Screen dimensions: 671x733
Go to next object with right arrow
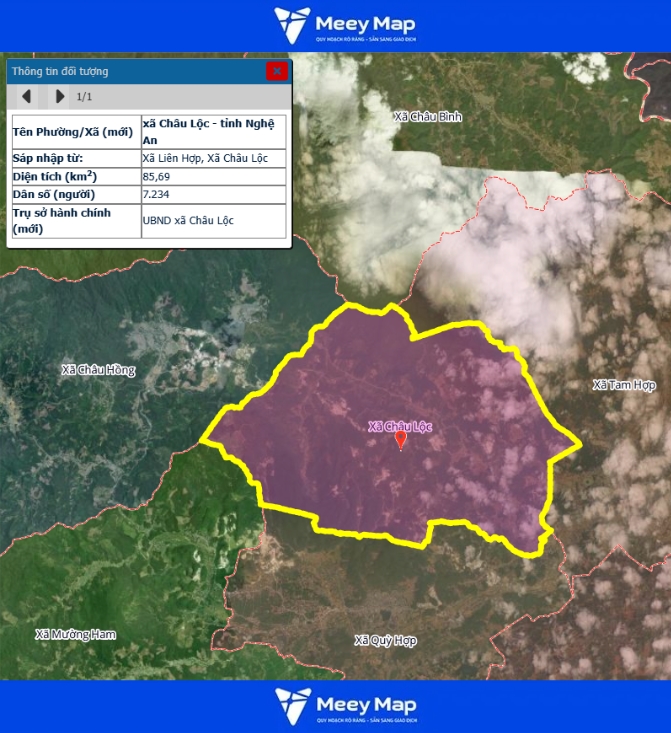60,97
